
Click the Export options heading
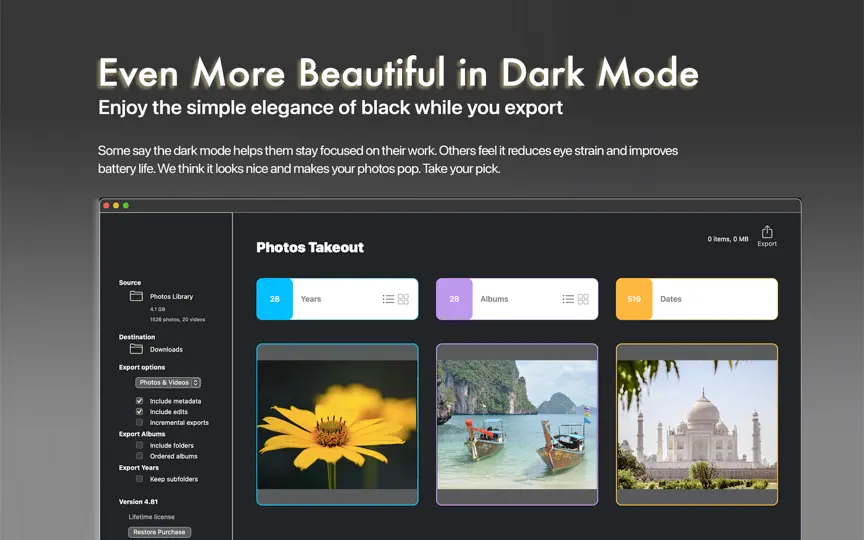[x=142, y=368]
